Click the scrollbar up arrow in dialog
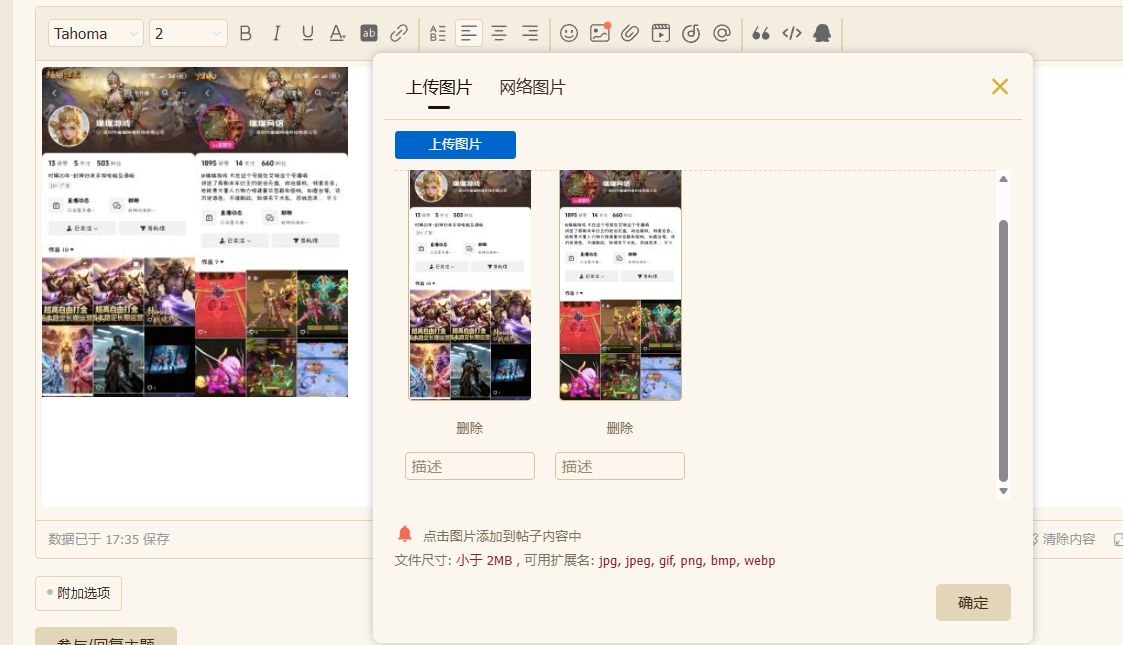The image size is (1123, 645). tap(1003, 179)
